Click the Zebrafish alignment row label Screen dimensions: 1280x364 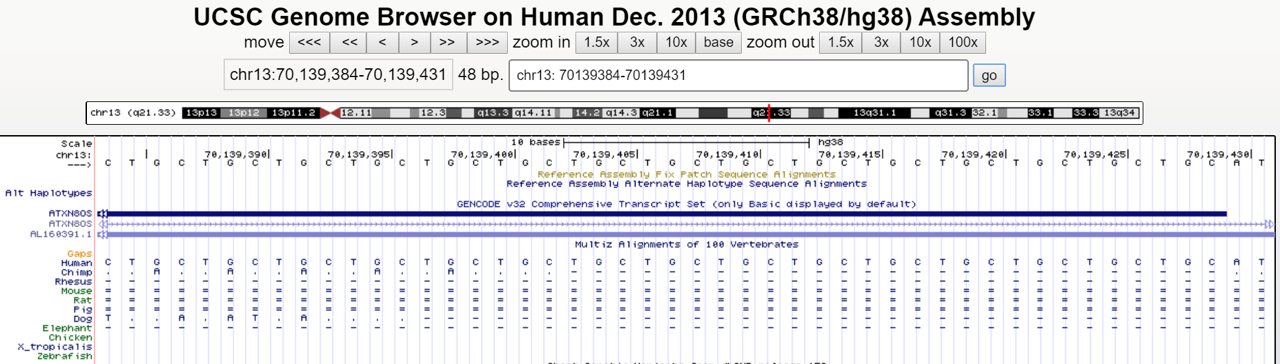pos(65,355)
